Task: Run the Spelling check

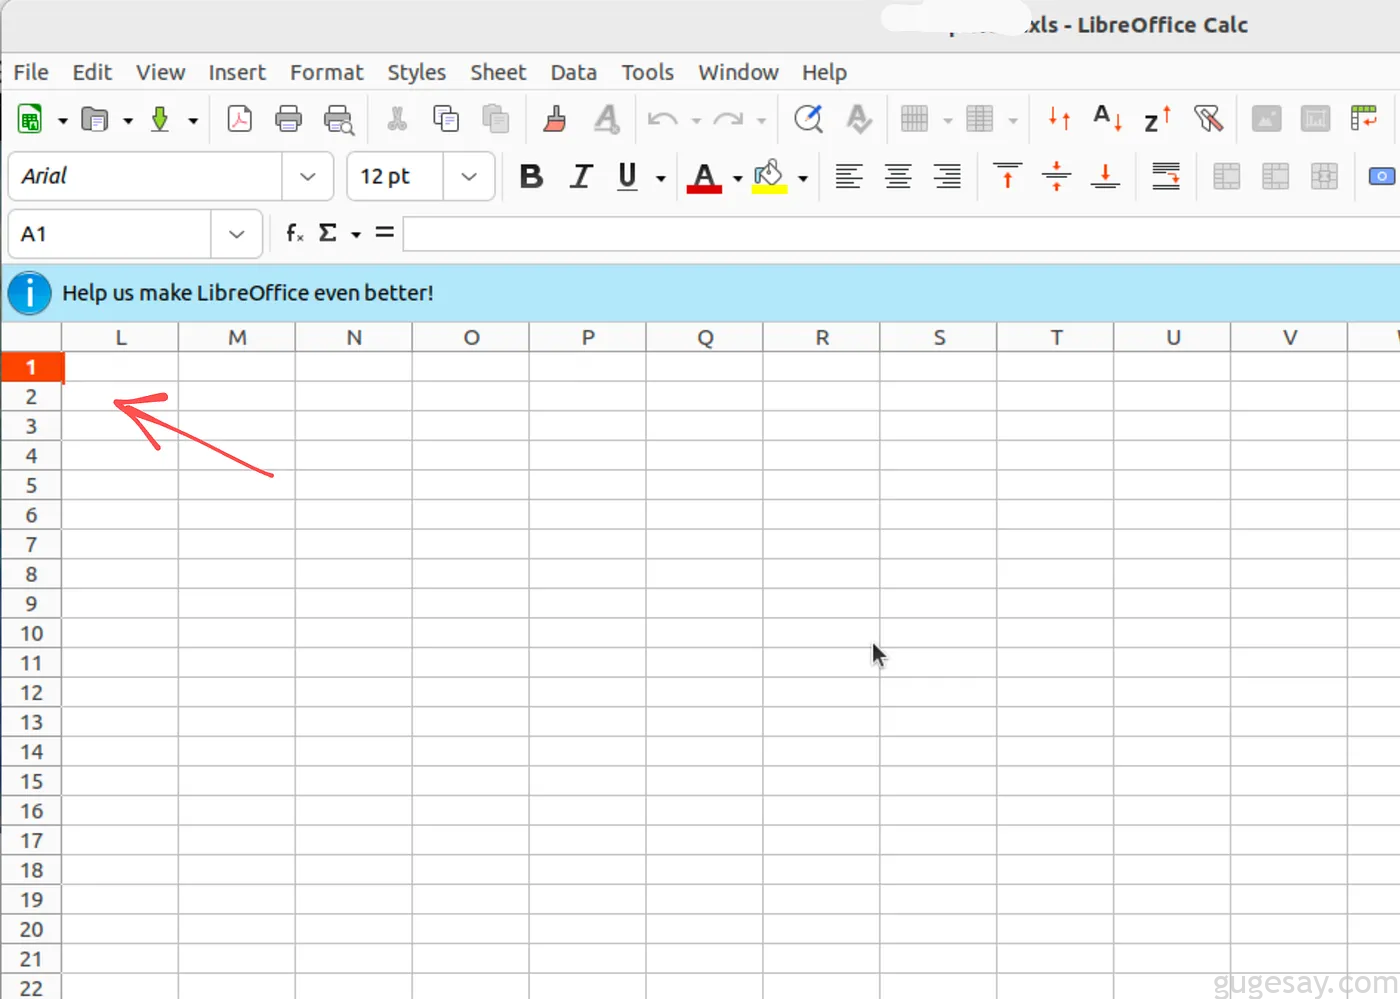Action: [x=858, y=120]
